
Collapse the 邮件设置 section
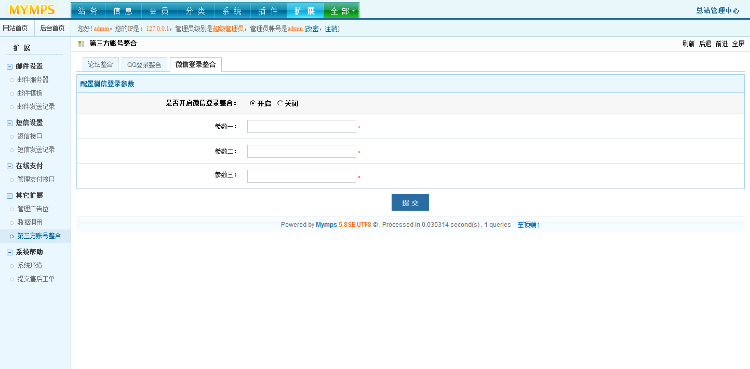pyautogui.click(x=10, y=67)
